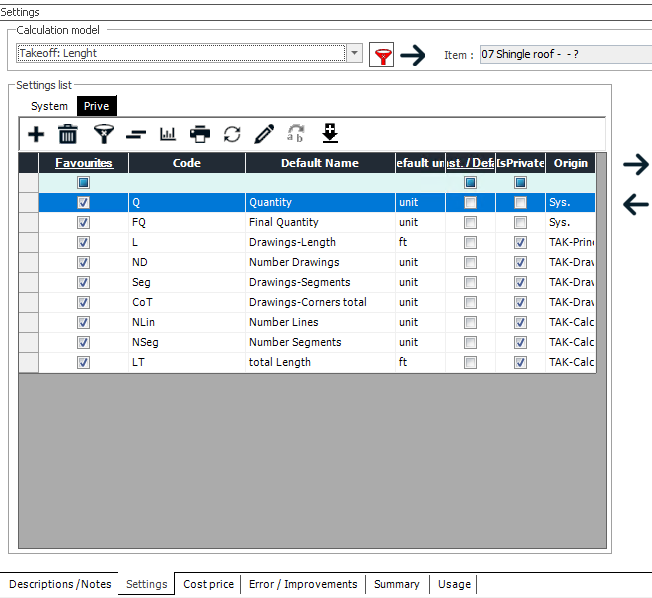Click the black funnel filter icon in toolbar
Viewport: 652px width, 598px height.
[x=103, y=134]
